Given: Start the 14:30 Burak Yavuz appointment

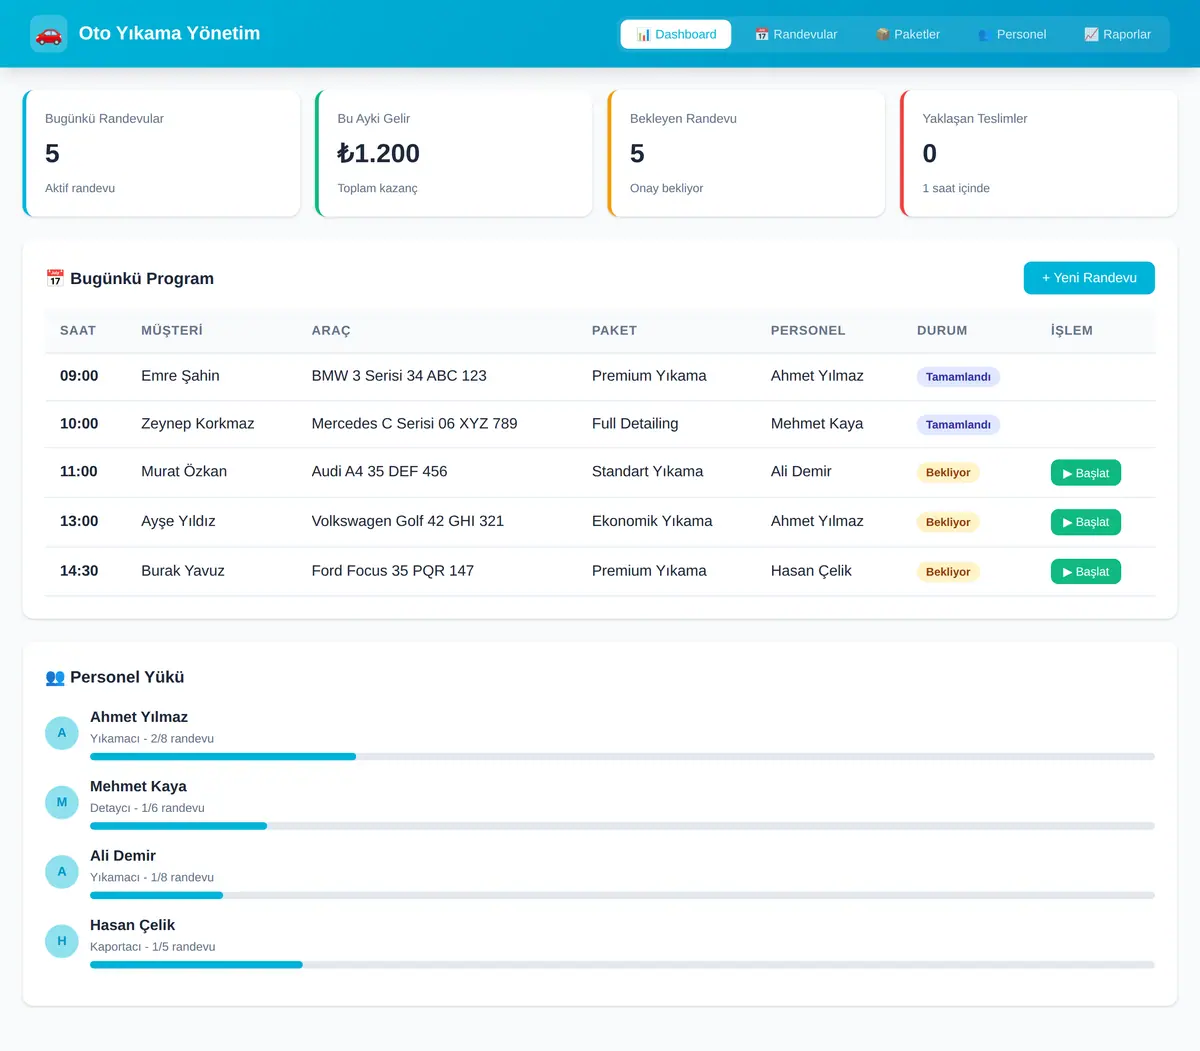Looking at the screenshot, I should pyautogui.click(x=1086, y=572).
